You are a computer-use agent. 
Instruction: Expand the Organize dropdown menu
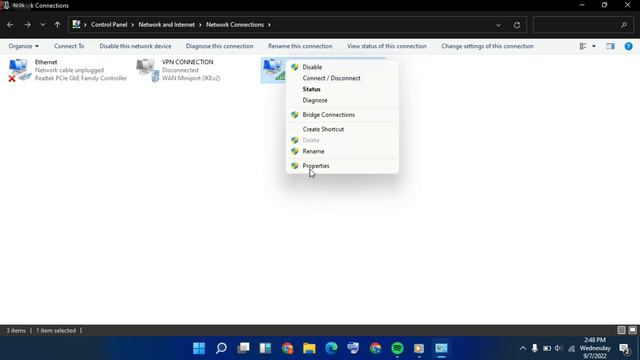[24, 46]
